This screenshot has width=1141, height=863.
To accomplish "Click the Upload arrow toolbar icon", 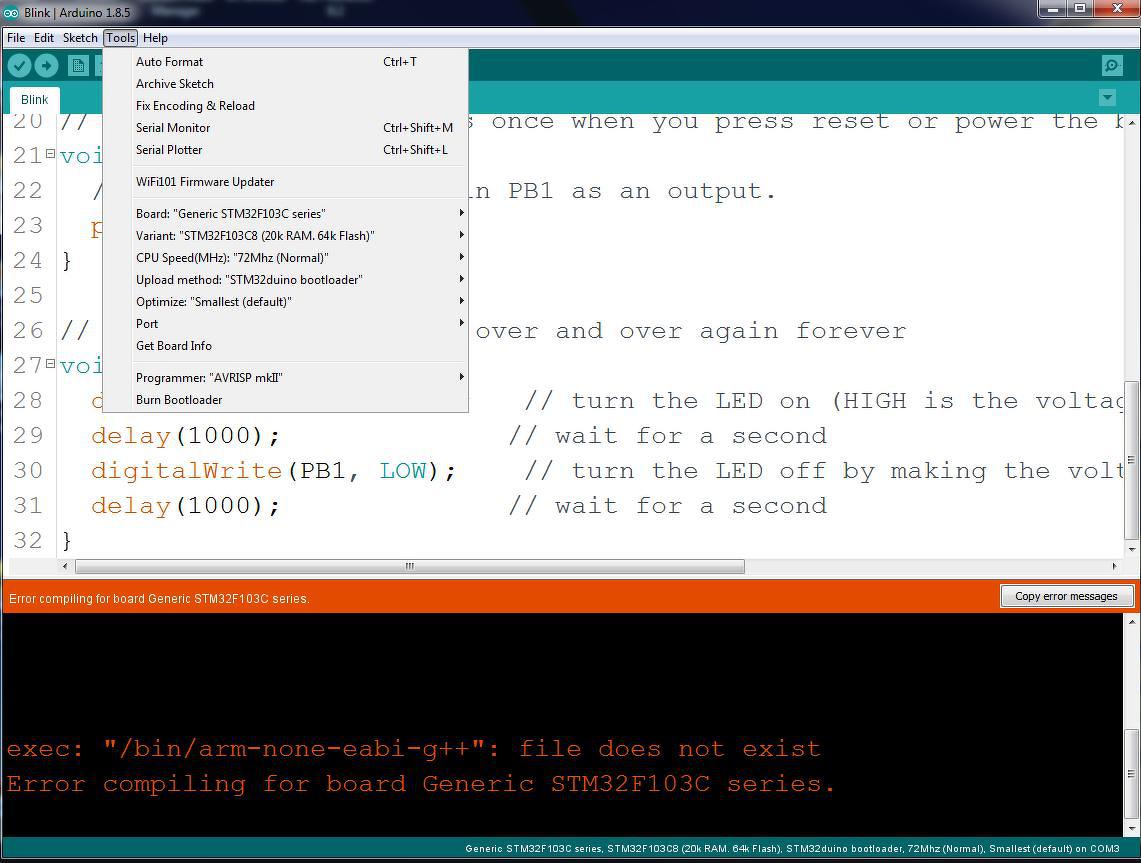I will point(46,66).
